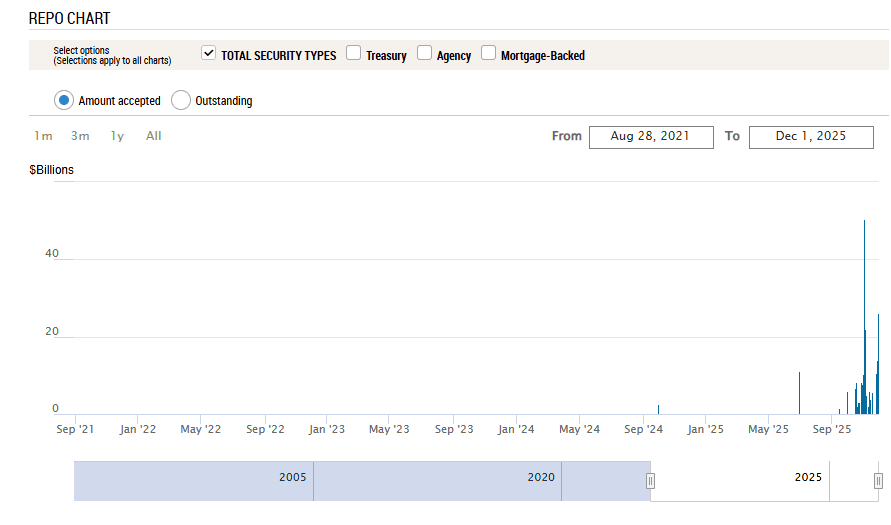
Task: Switch to the Outstanding radio option
Action: [181, 100]
